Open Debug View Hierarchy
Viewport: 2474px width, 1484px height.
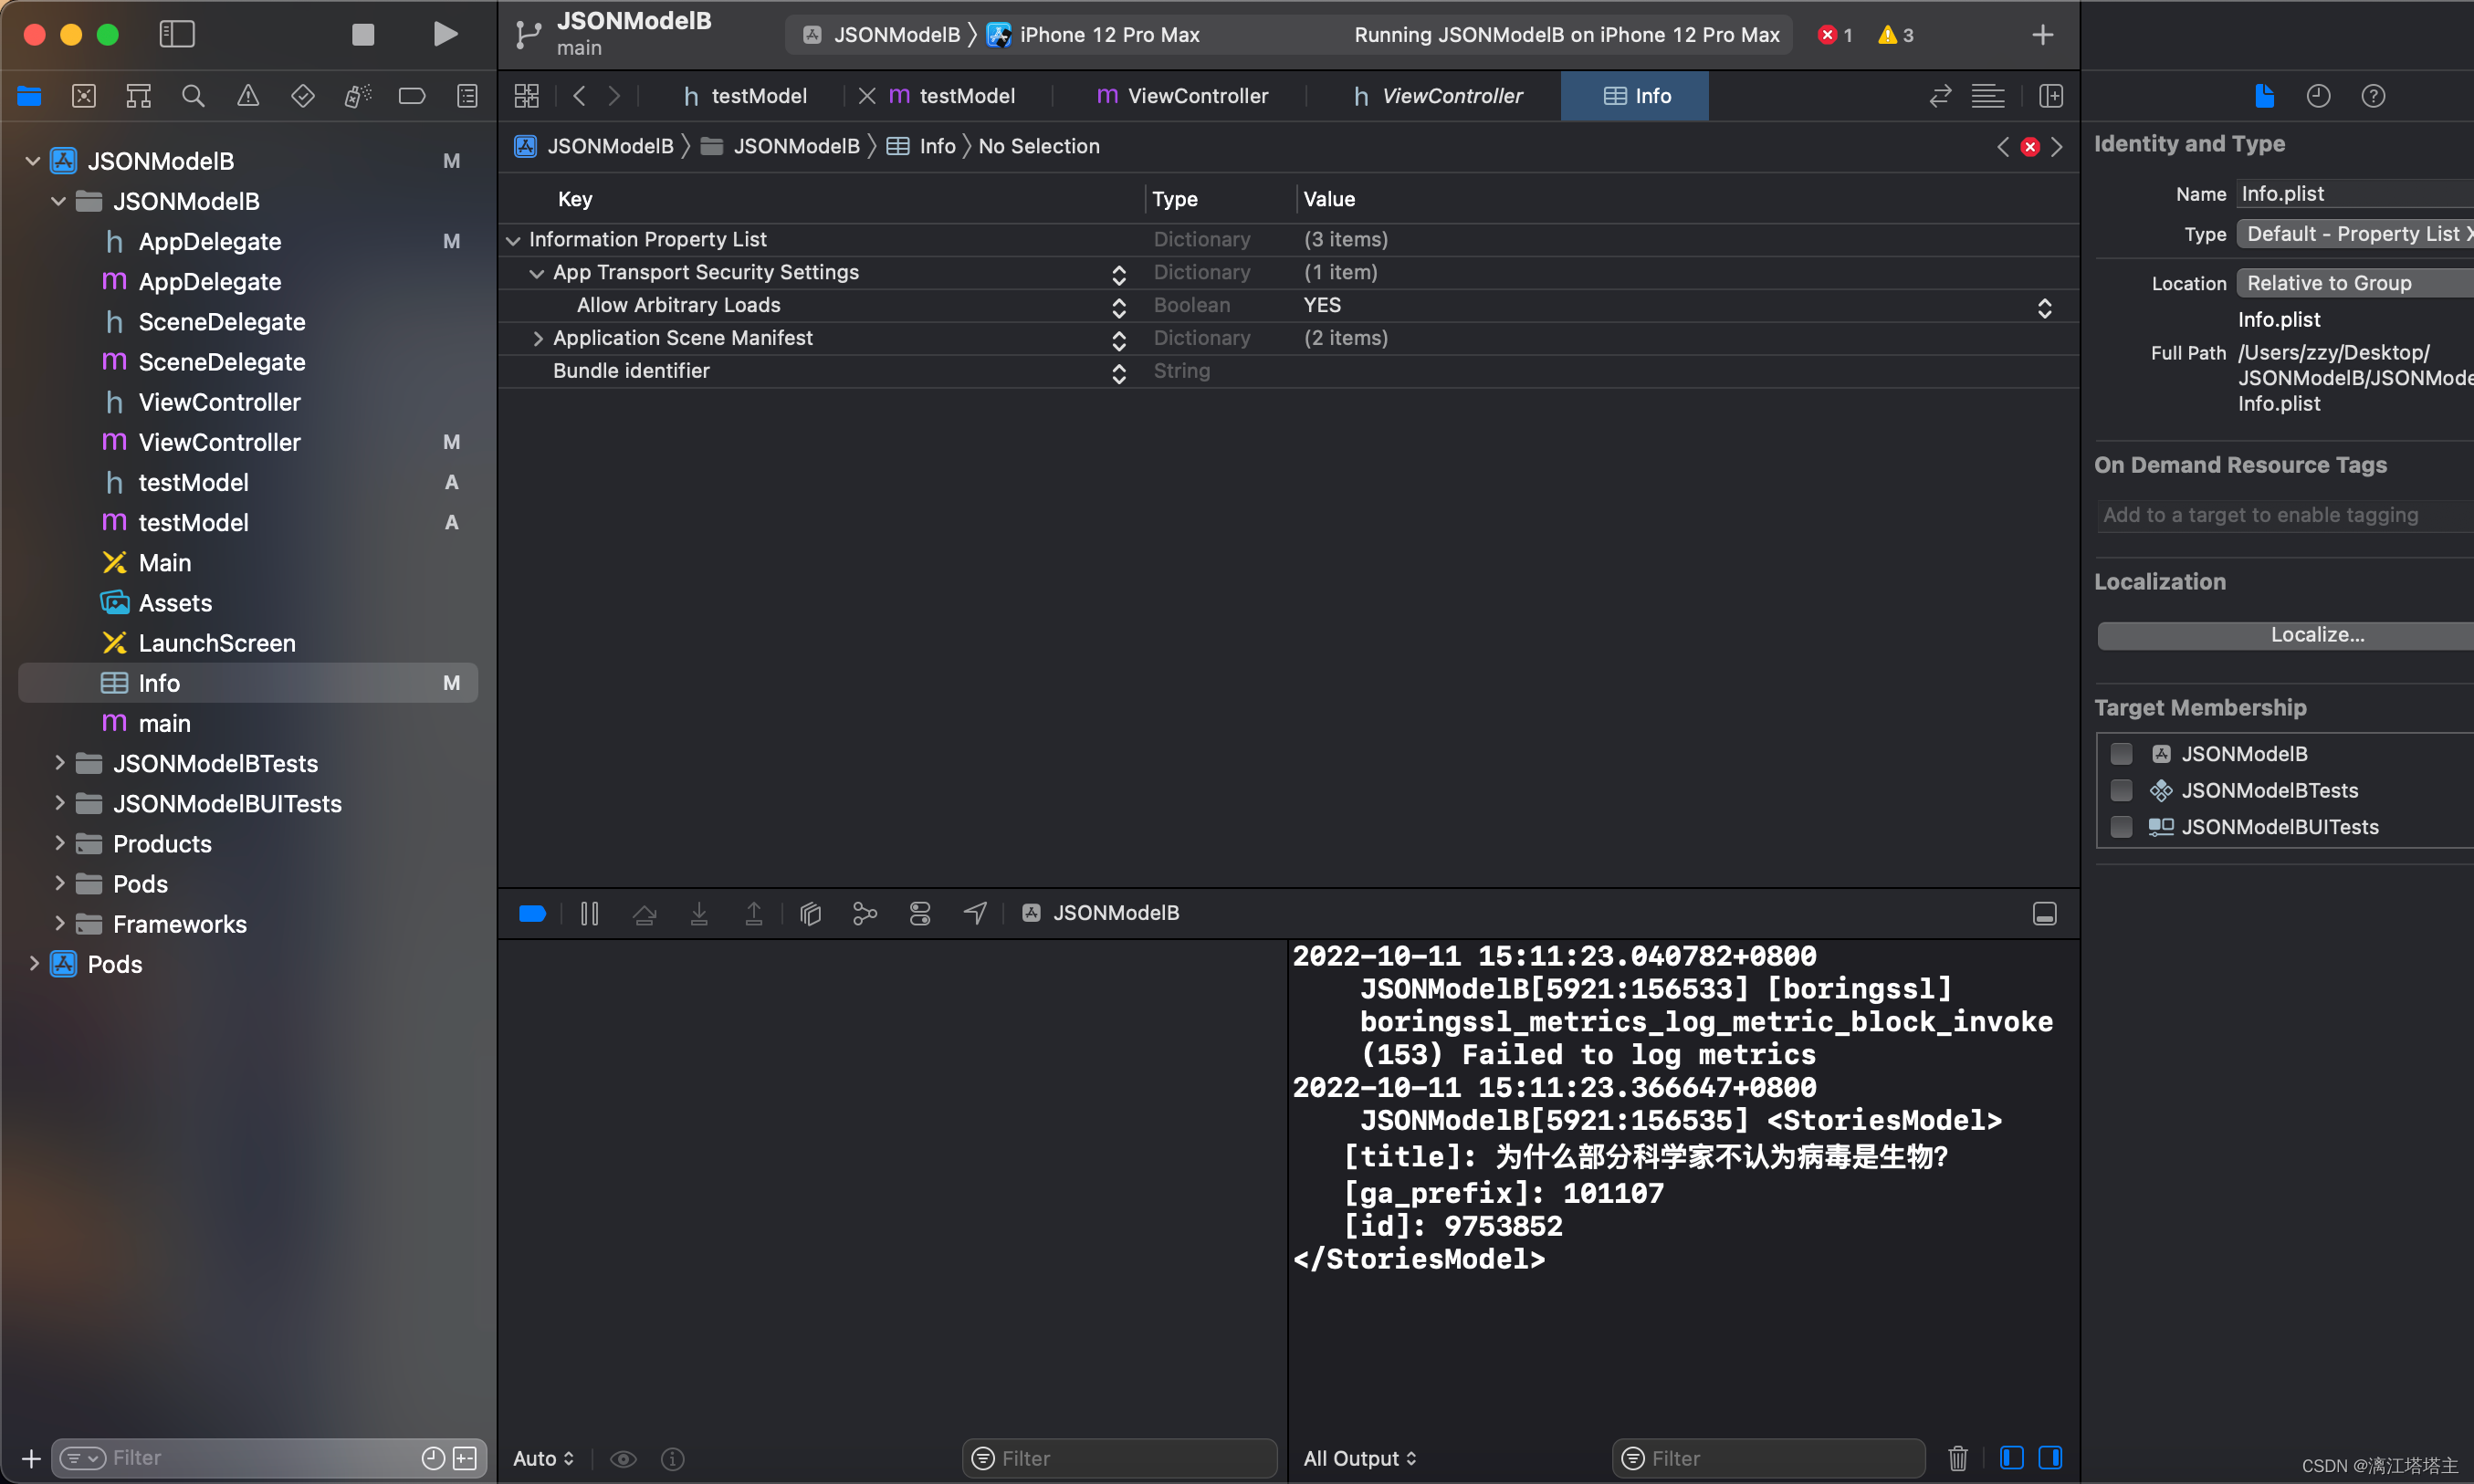pyautogui.click(x=810, y=913)
